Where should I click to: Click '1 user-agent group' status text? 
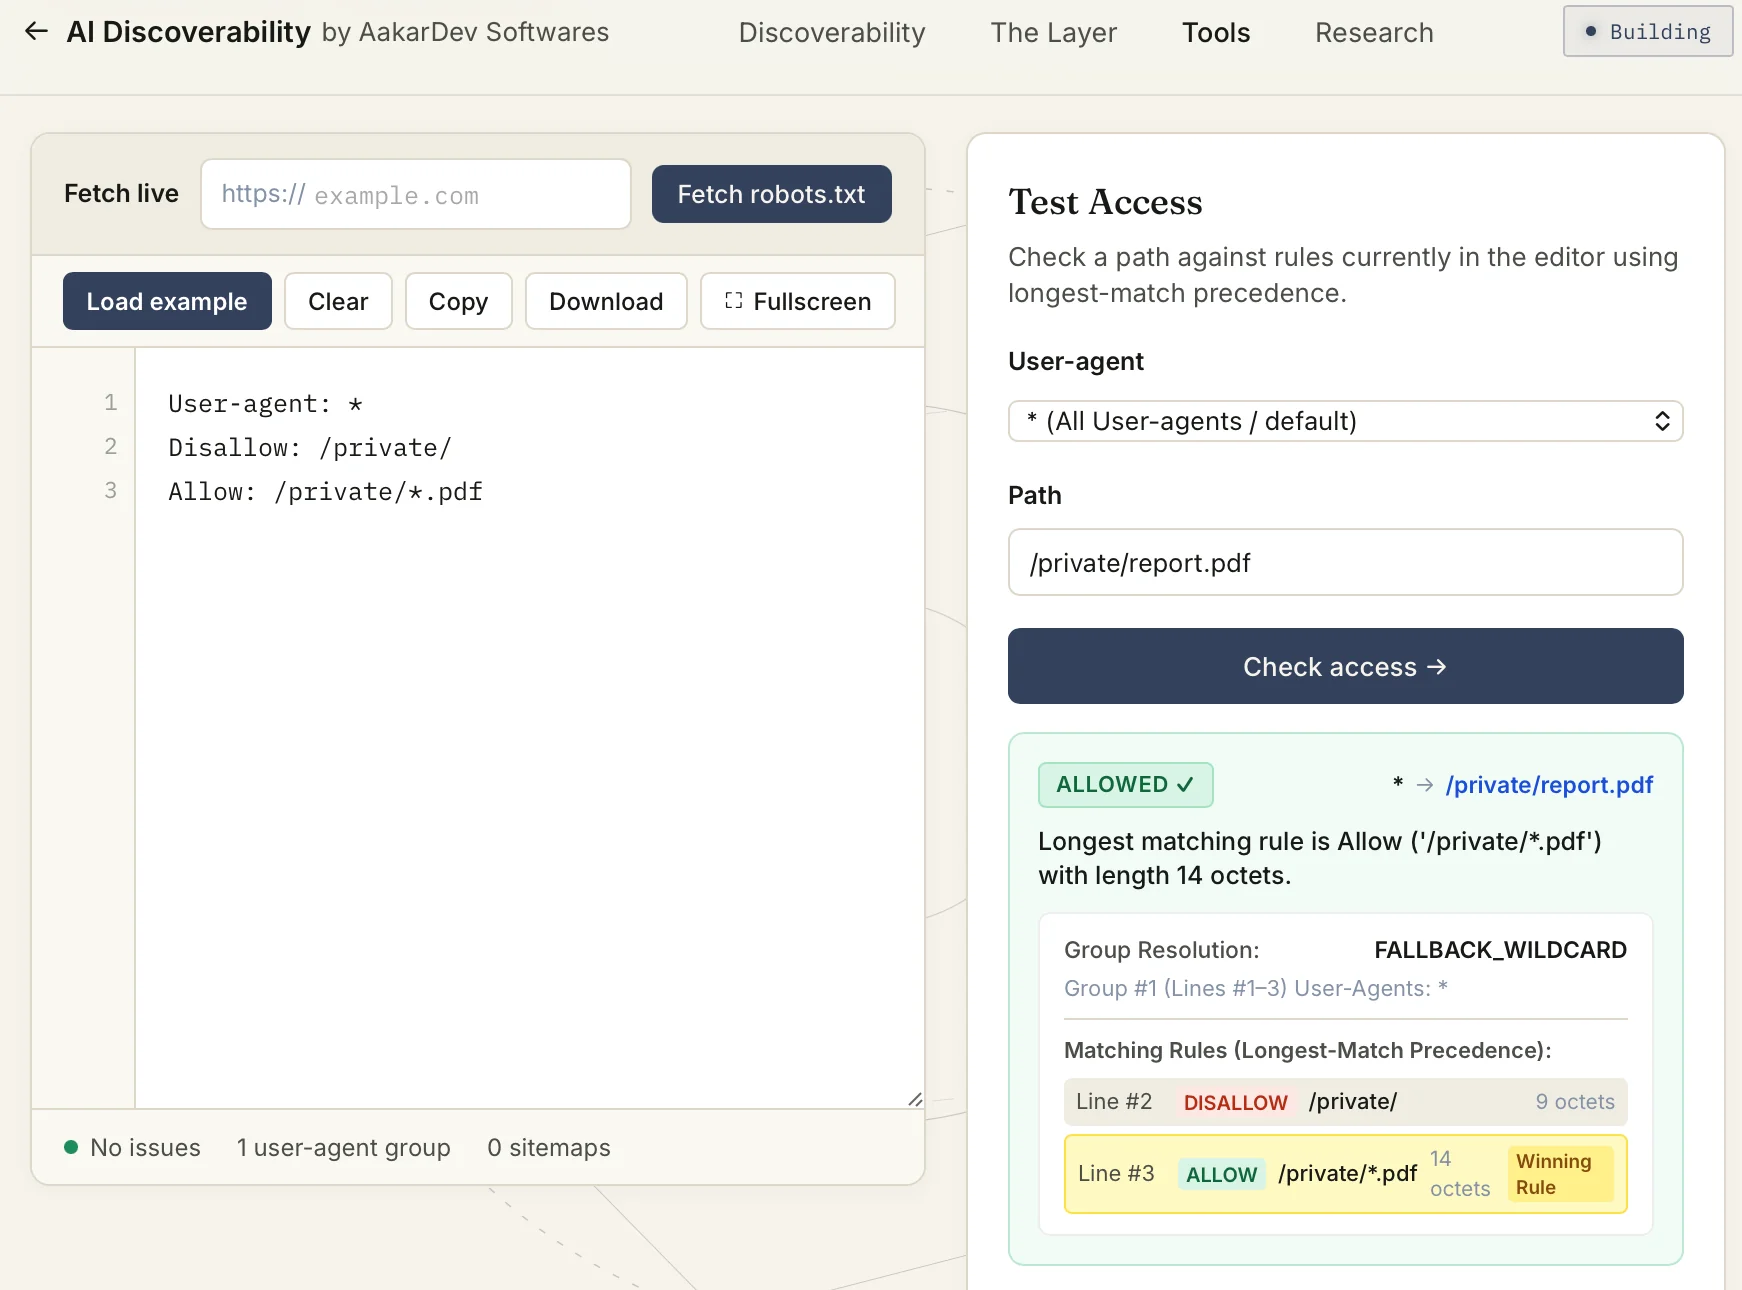coord(343,1147)
